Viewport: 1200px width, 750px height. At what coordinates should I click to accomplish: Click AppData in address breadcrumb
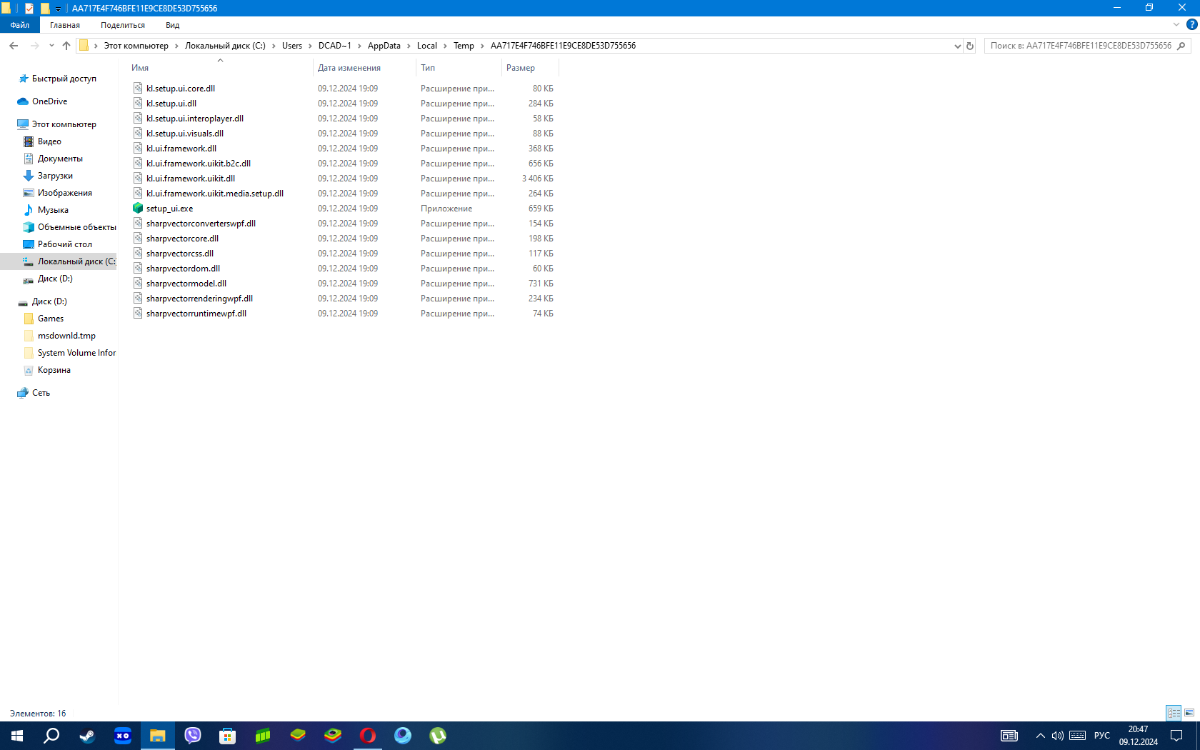click(x=384, y=45)
